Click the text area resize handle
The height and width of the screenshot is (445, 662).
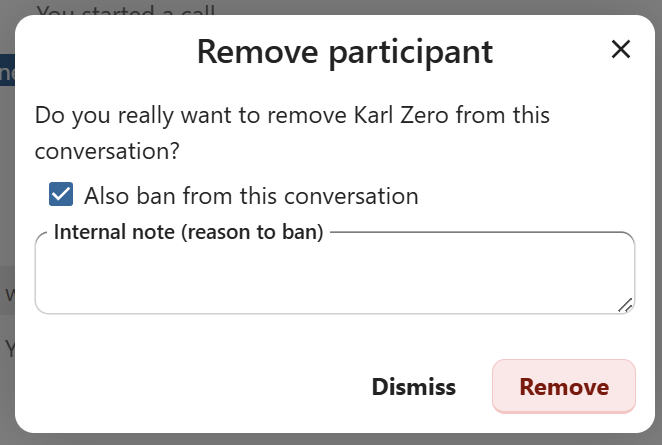point(625,304)
